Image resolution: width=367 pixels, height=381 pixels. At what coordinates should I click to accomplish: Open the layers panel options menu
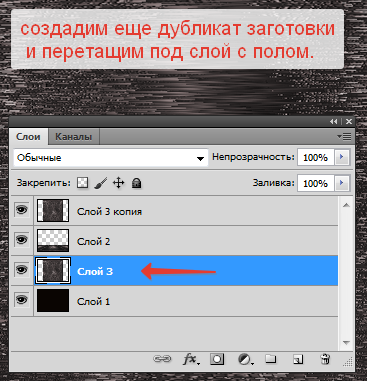344,136
